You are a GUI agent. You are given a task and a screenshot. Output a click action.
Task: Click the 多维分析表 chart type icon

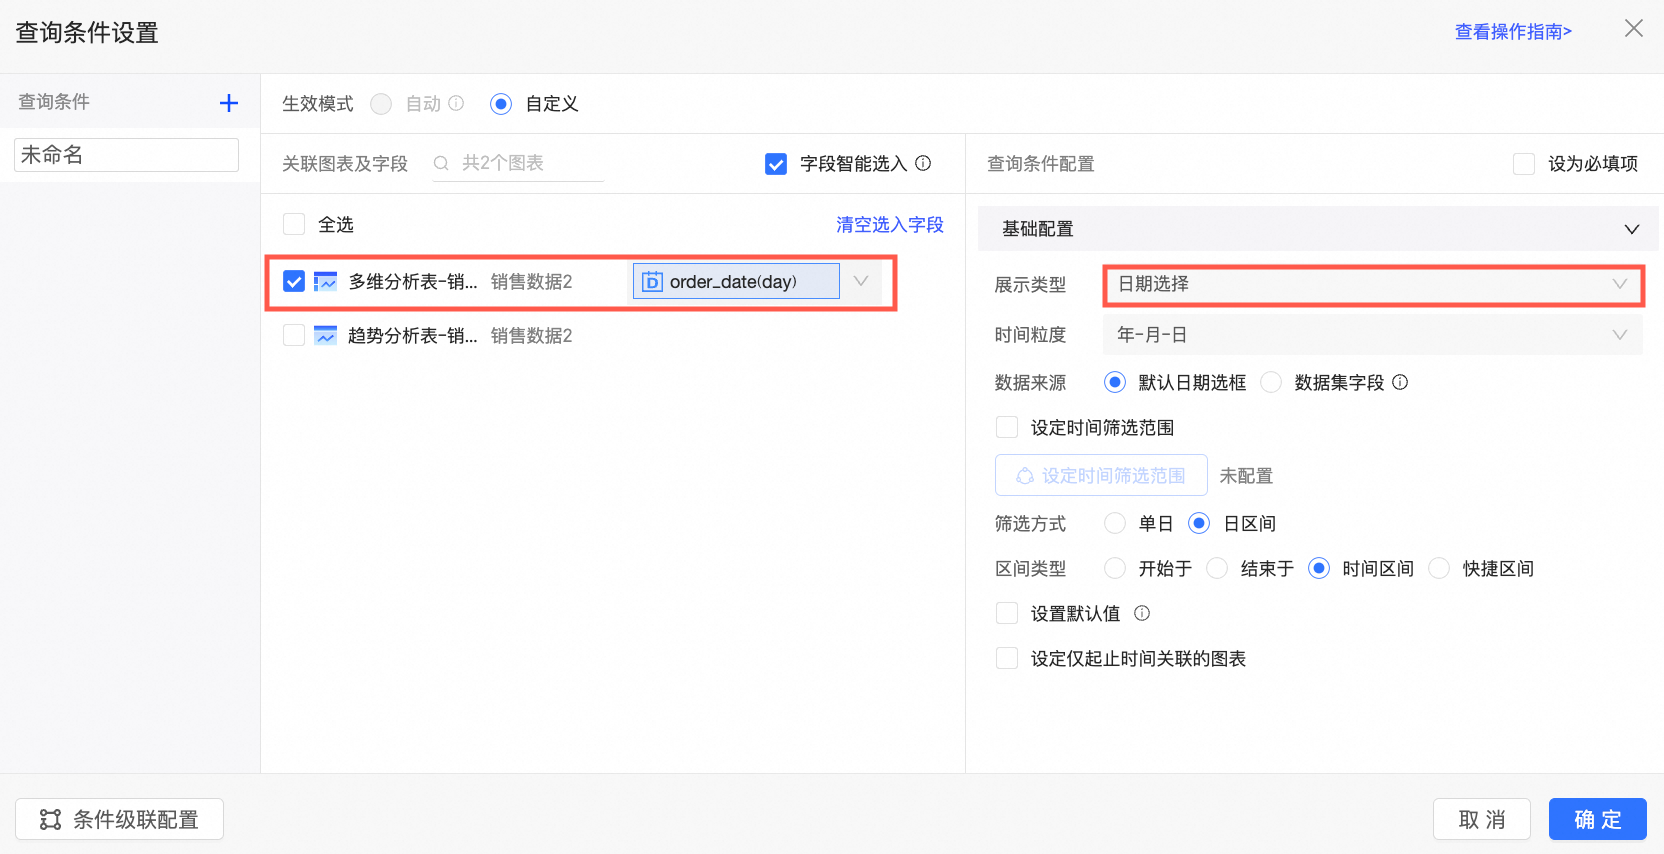(x=325, y=282)
